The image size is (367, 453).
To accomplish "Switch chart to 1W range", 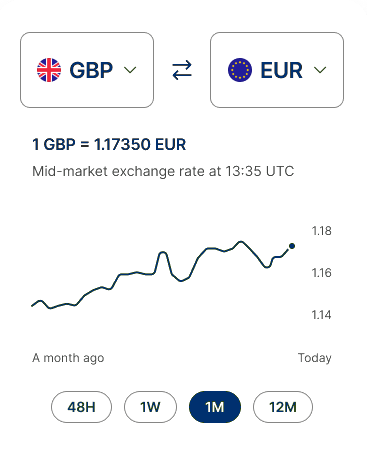I will [150, 407].
